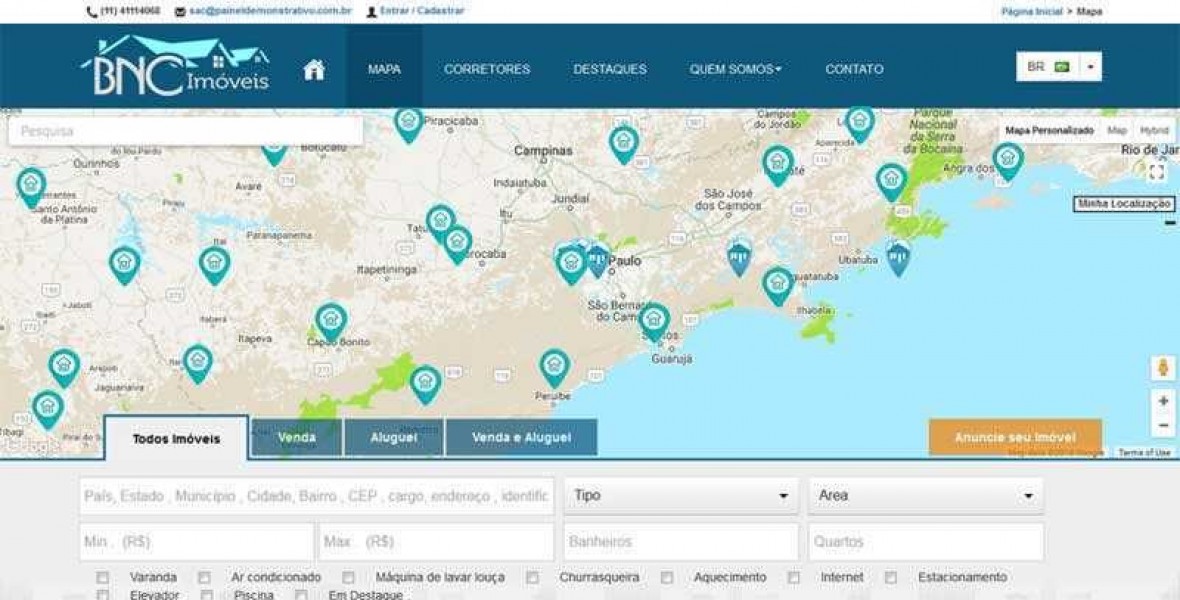Enable the Varanda checkbox
This screenshot has width=1180, height=600.
click(102, 577)
